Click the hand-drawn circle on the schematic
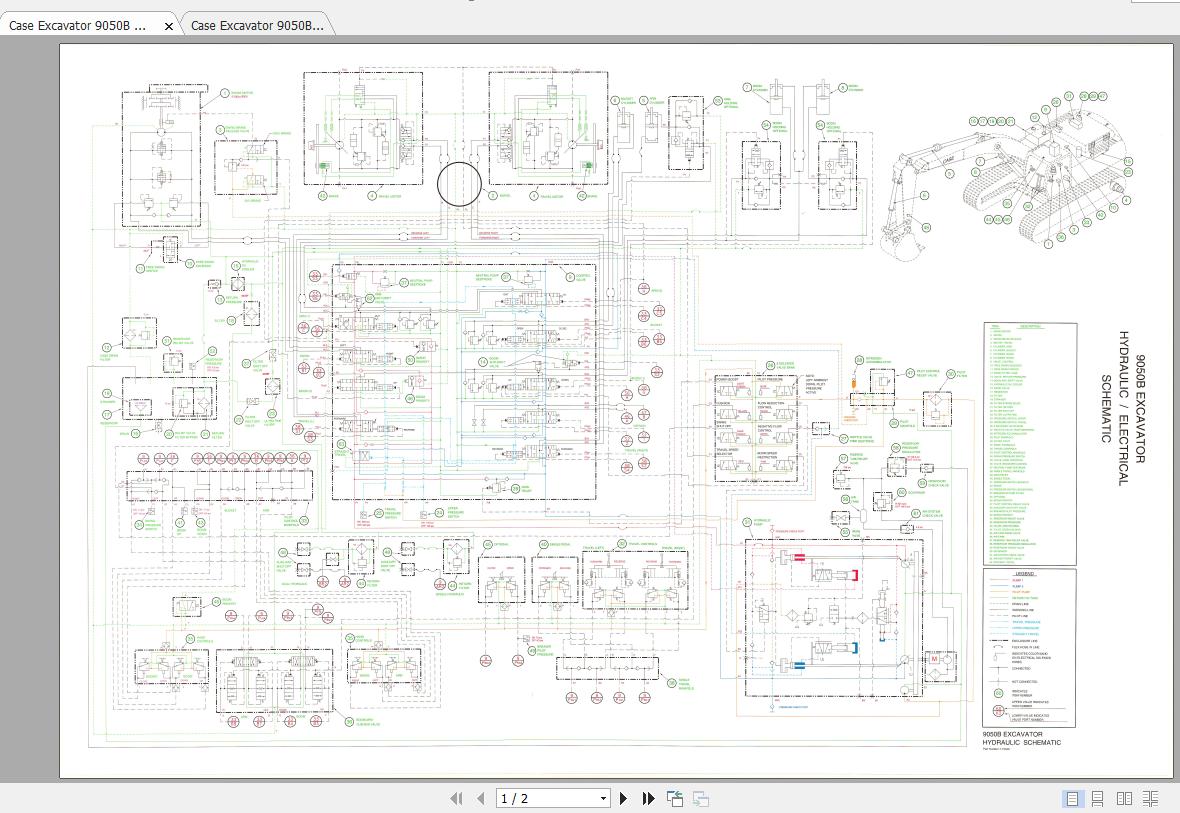Screen dimensions: 1180x813 459,183
